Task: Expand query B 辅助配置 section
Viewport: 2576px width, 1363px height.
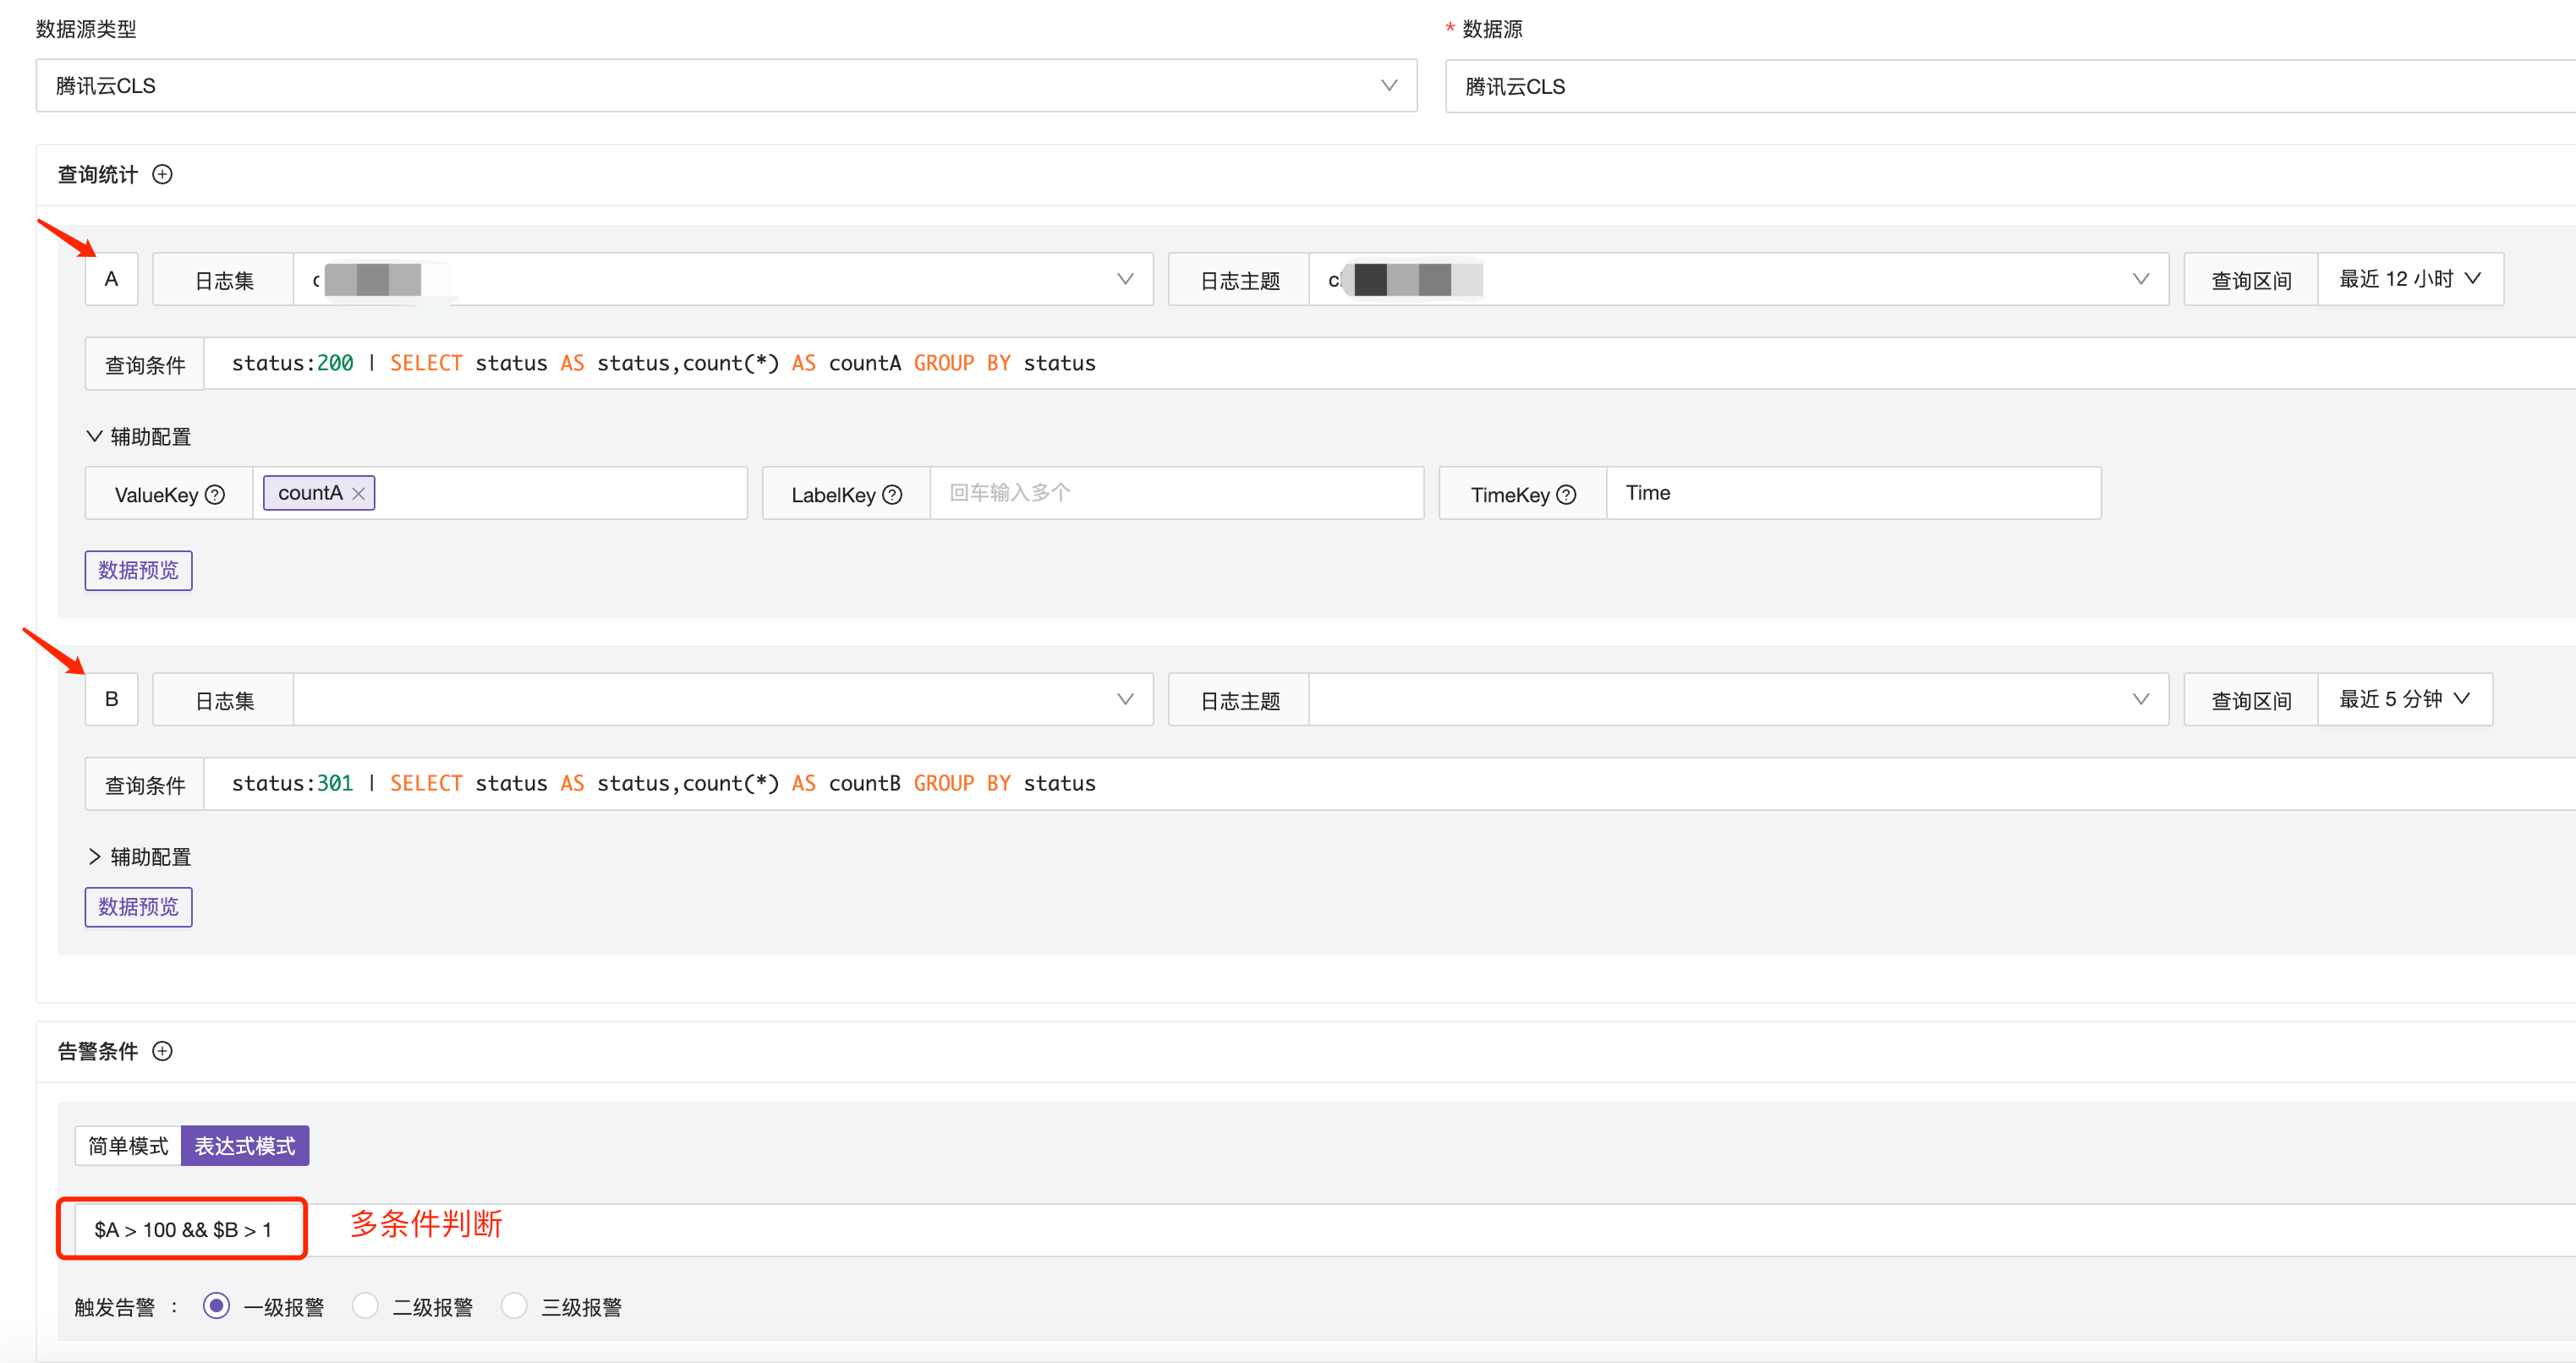Action: pyautogui.click(x=139, y=857)
